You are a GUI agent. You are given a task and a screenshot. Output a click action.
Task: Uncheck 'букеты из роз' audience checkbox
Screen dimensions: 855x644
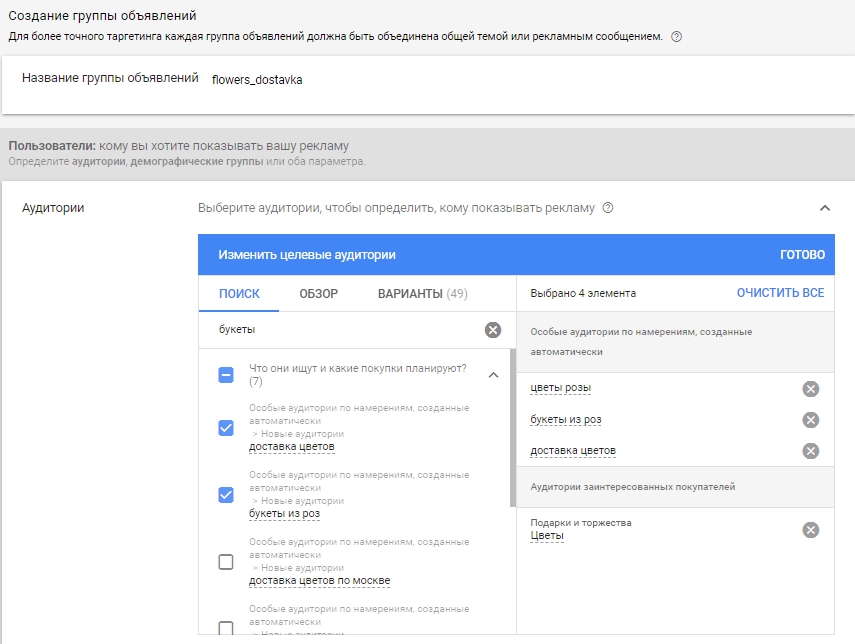[x=226, y=494]
